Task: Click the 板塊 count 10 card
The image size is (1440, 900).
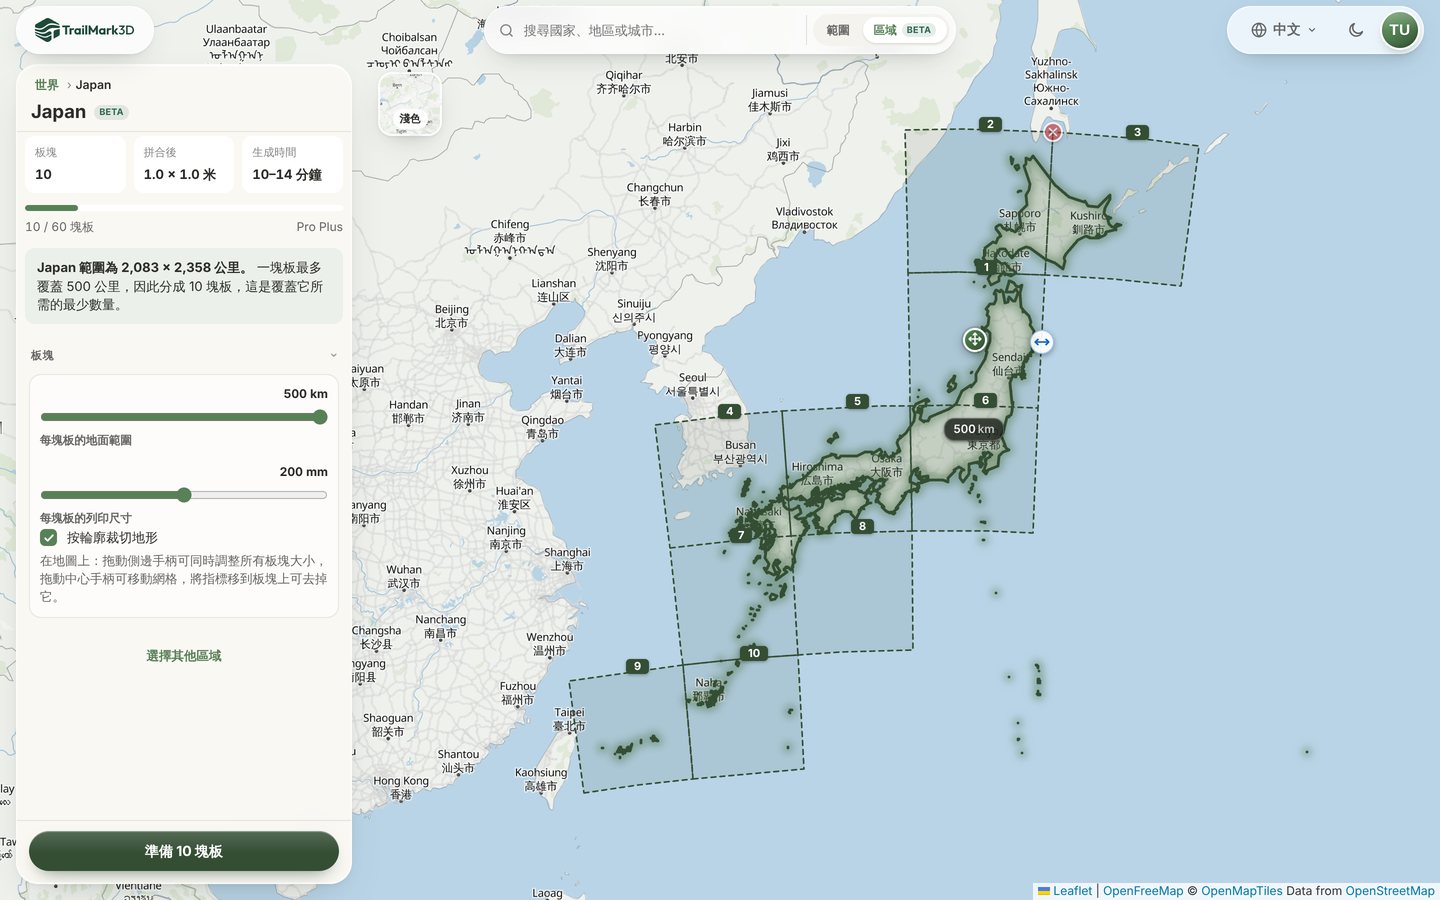Action: [x=75, y=164]
